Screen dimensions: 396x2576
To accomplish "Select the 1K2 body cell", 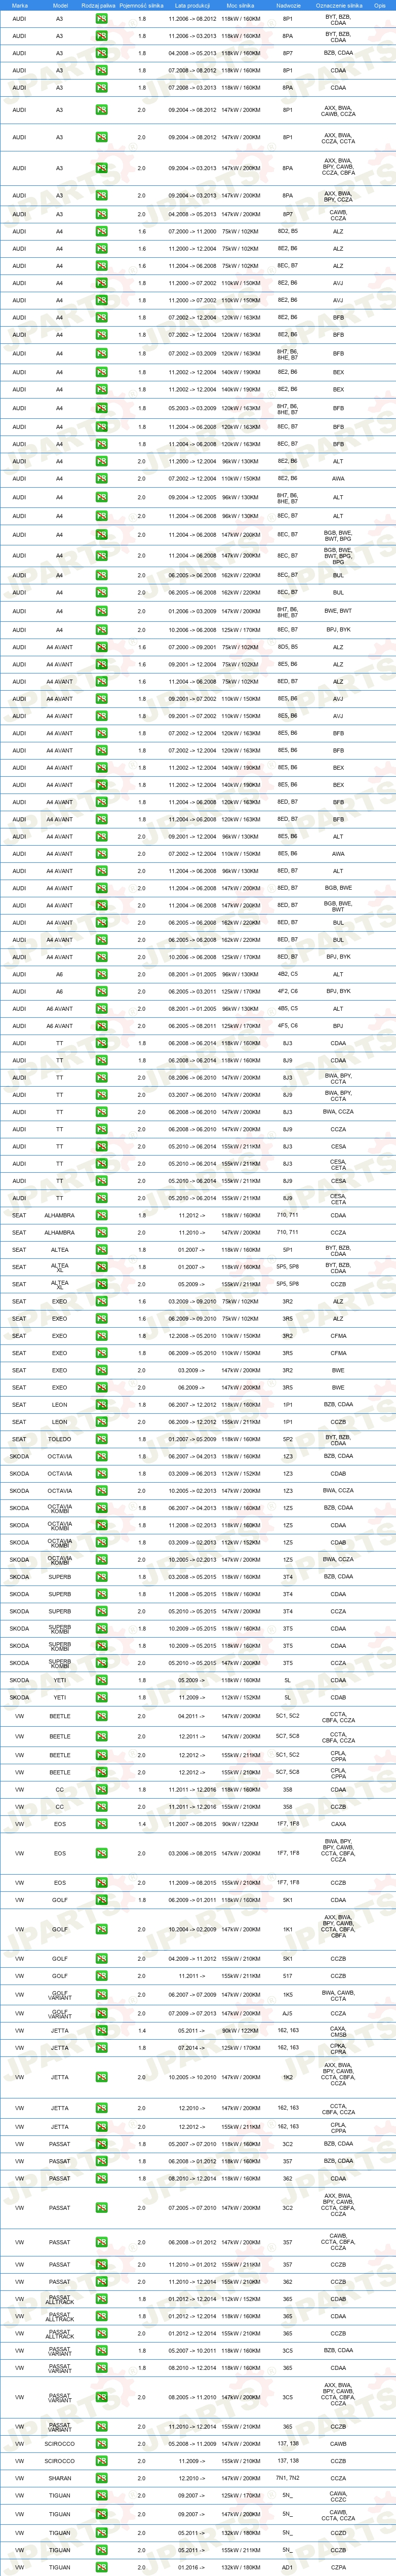I will point(288,2077).
